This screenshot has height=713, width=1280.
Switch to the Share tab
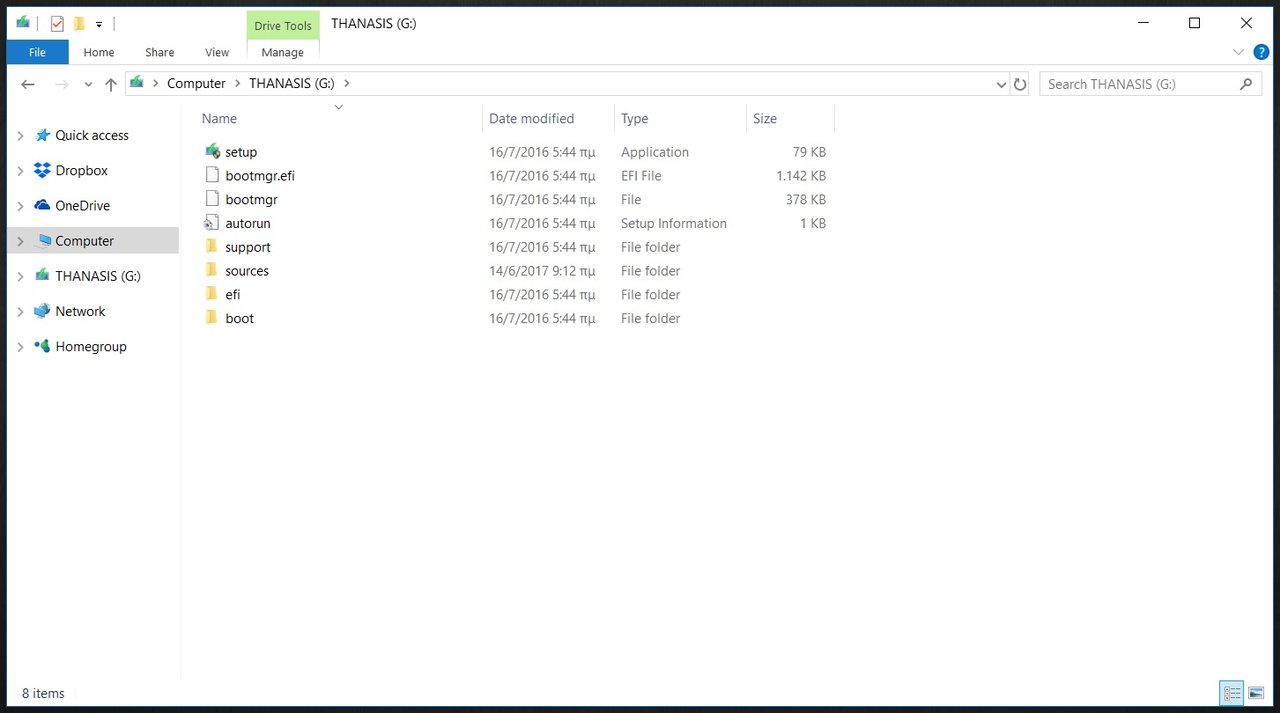[159, 52]
